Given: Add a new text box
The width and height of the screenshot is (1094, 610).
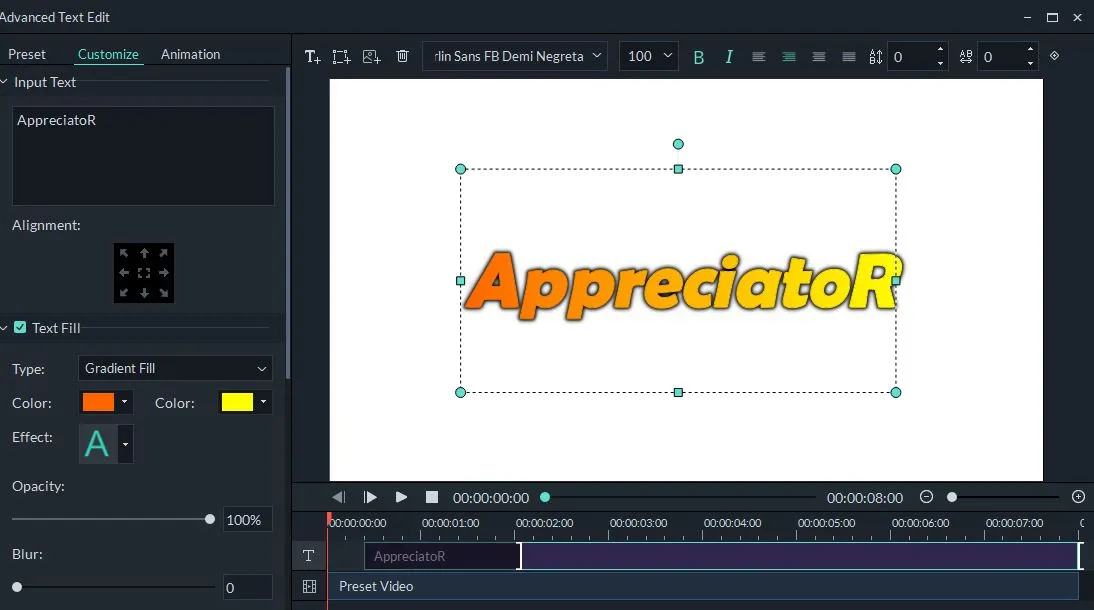Looking at the screenshot, I should pyautogui.click(x=313, y=57).
